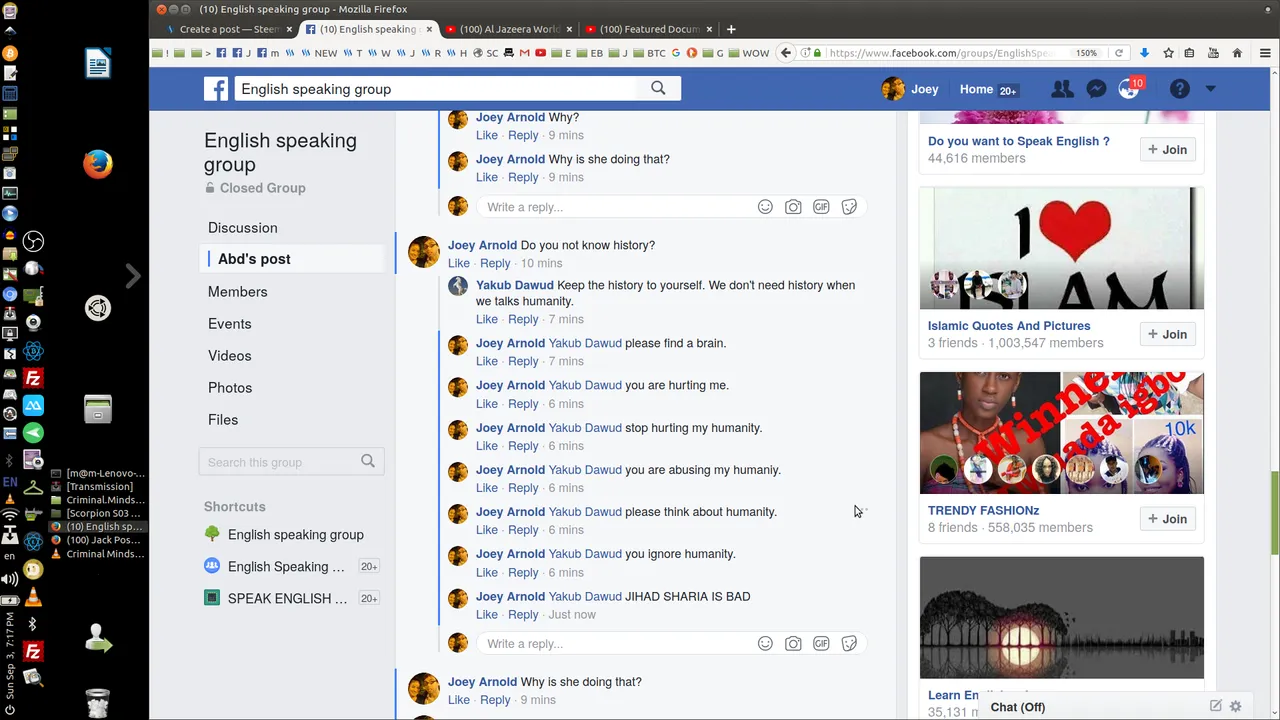The width and height of the screenshot is (1280, 720).
Task: Open the Friend Requests icon
Action: tap(1062, 89)
